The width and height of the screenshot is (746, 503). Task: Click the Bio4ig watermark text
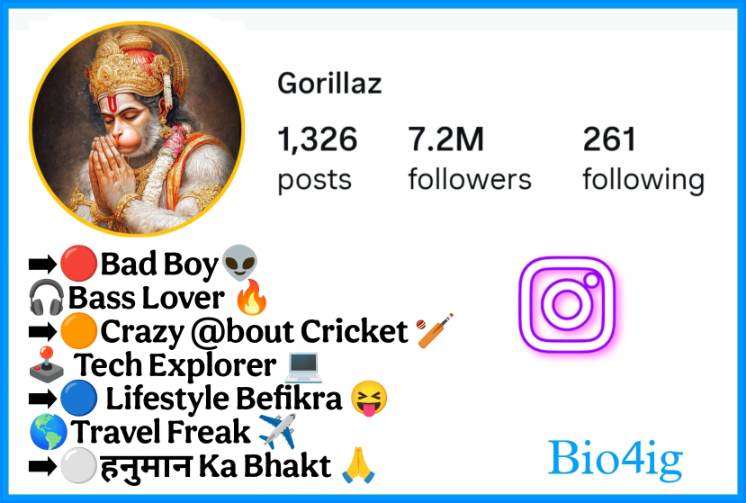(616, 460)
